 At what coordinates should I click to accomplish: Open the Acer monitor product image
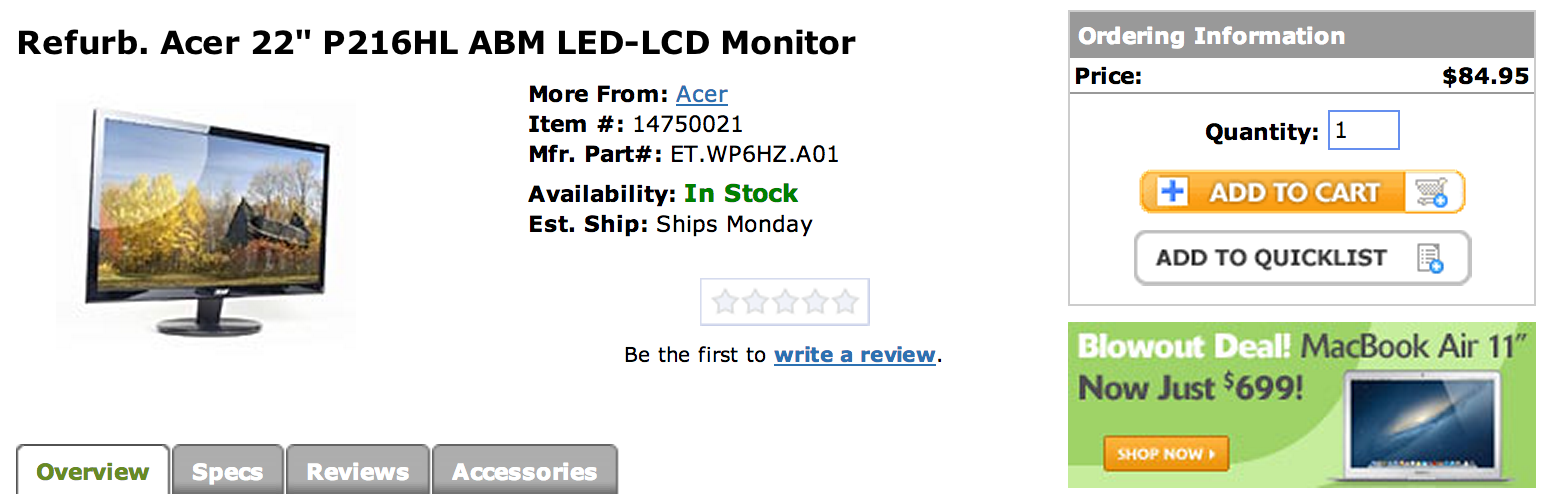pos(205,221)
